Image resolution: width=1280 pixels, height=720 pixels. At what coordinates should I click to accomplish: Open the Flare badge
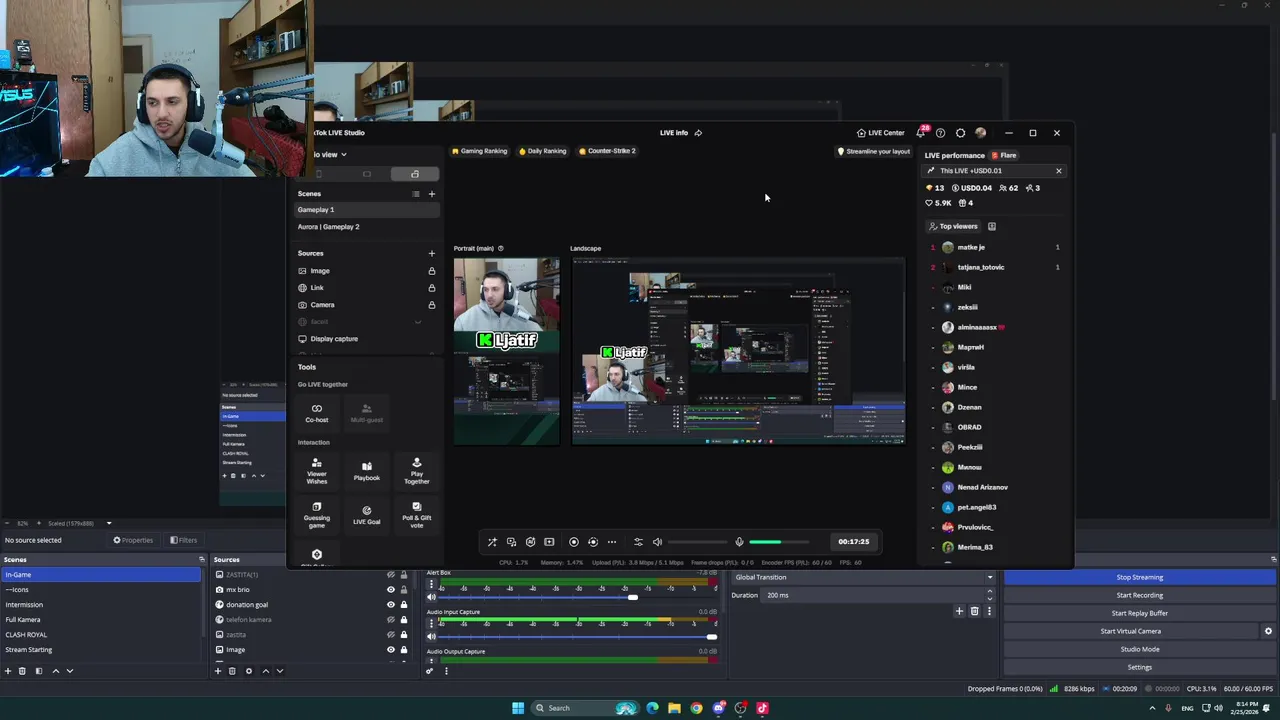[x=1004, y=155]
